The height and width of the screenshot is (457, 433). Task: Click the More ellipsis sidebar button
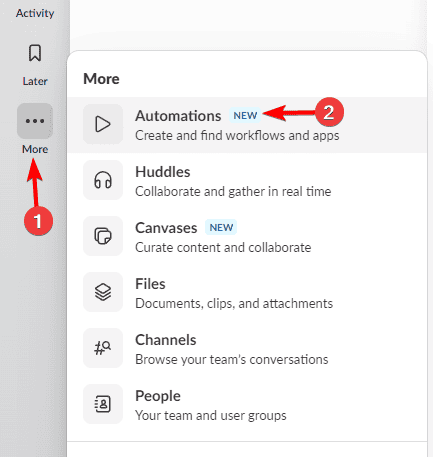(35, 121)
